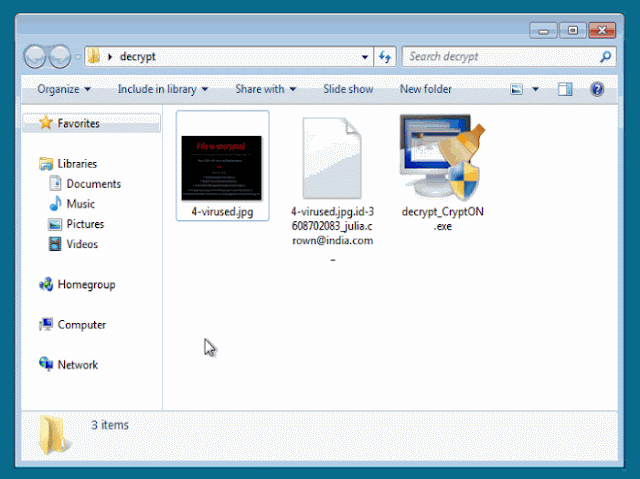
Task: Click the Music note icon
Action: (55, 203)
